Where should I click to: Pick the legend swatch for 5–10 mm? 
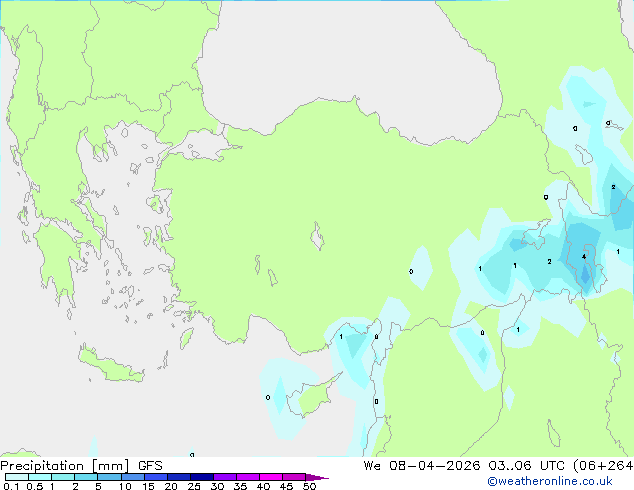pos(110,477)
